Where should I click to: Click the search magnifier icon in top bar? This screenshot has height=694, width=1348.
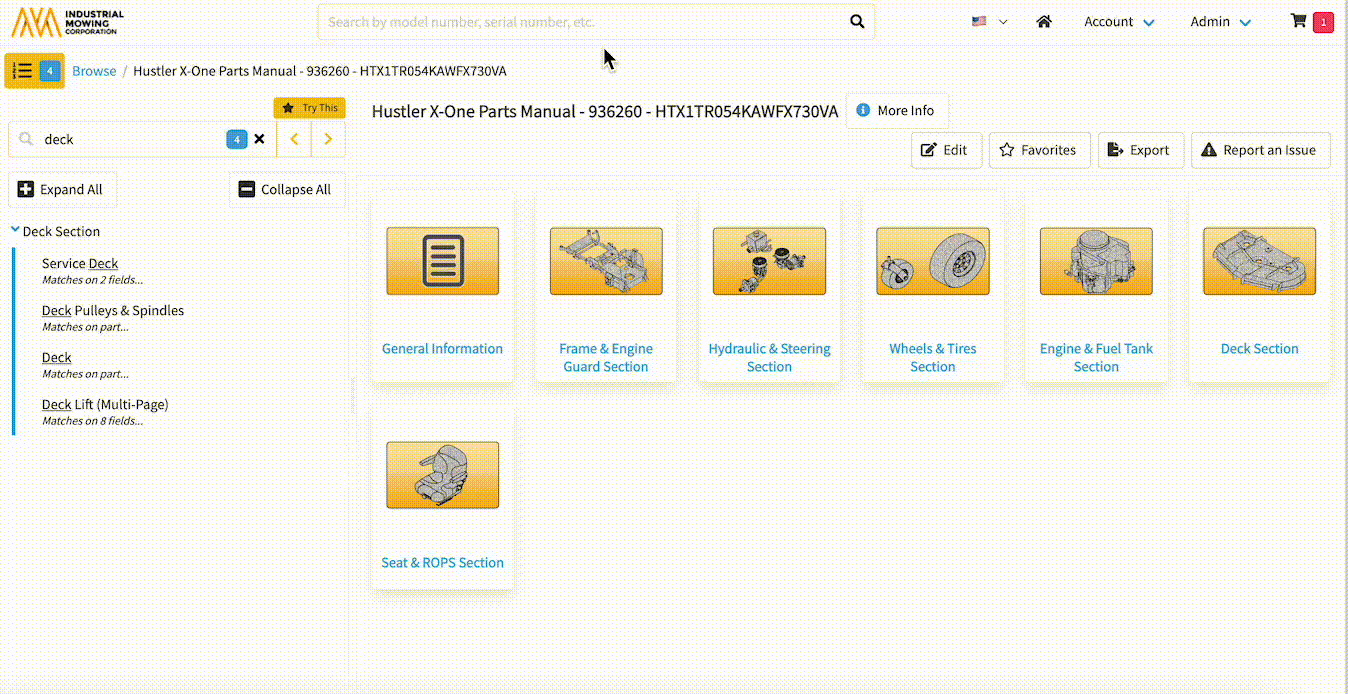coord(857,21)
